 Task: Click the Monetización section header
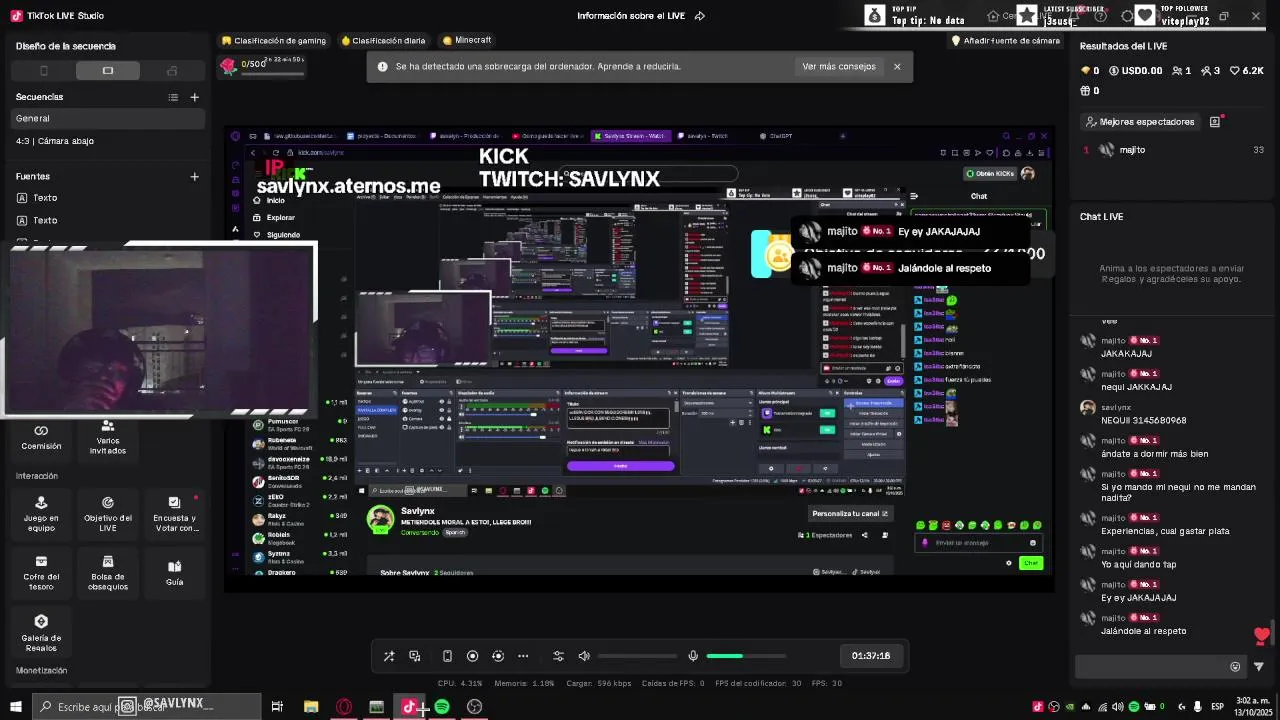pos(42,671)
